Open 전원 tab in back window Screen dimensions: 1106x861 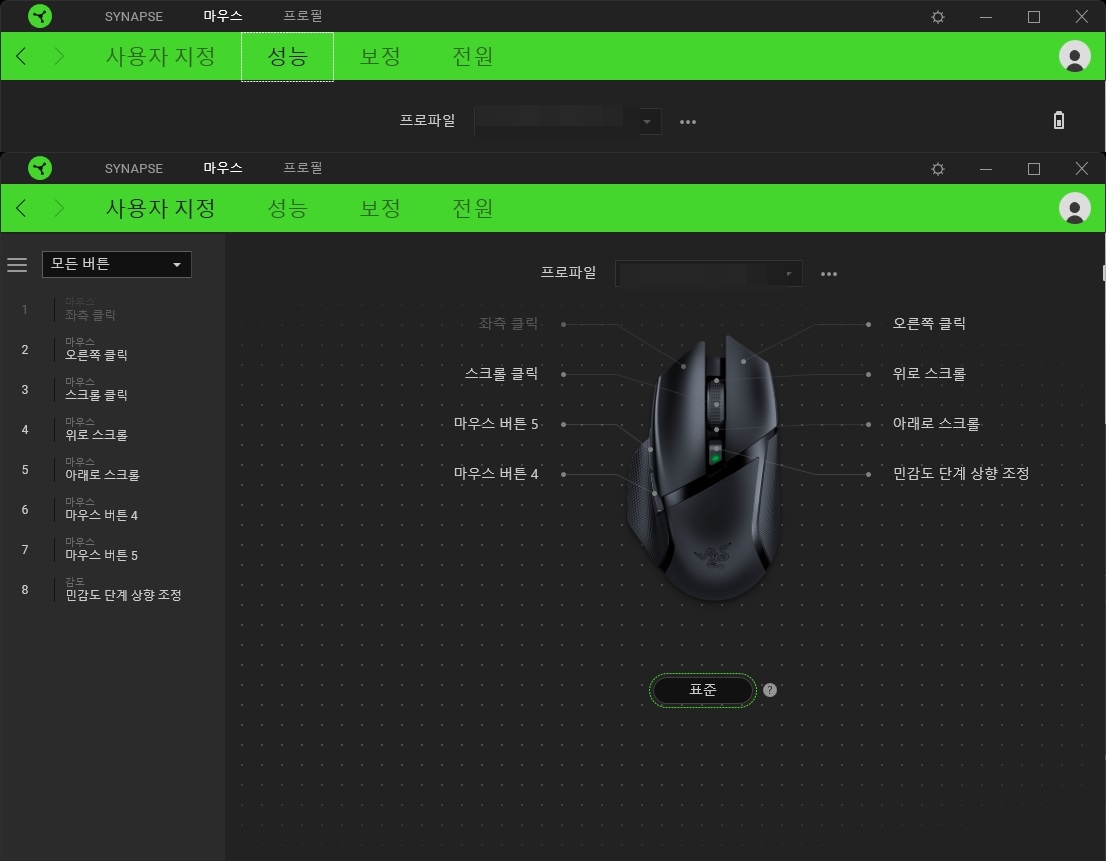pos(473,56)
